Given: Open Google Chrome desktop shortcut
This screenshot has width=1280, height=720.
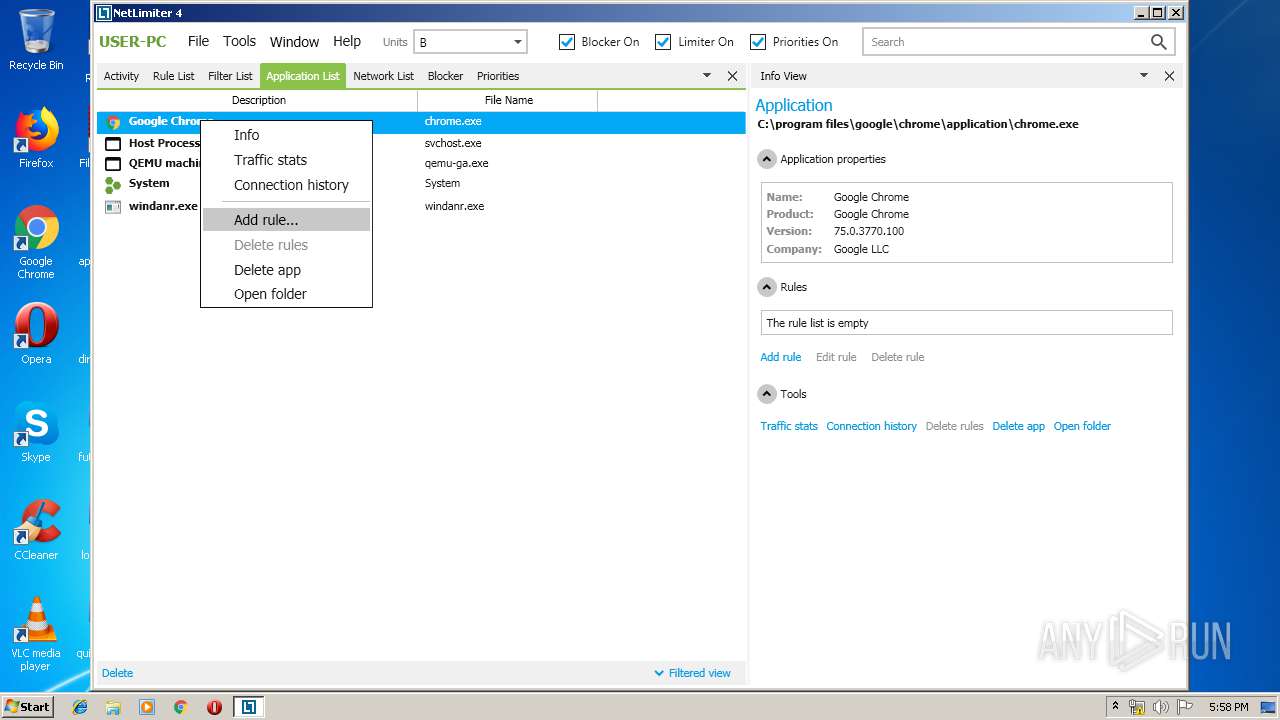Looking at the screenshot, I should [x=36, y=243].
